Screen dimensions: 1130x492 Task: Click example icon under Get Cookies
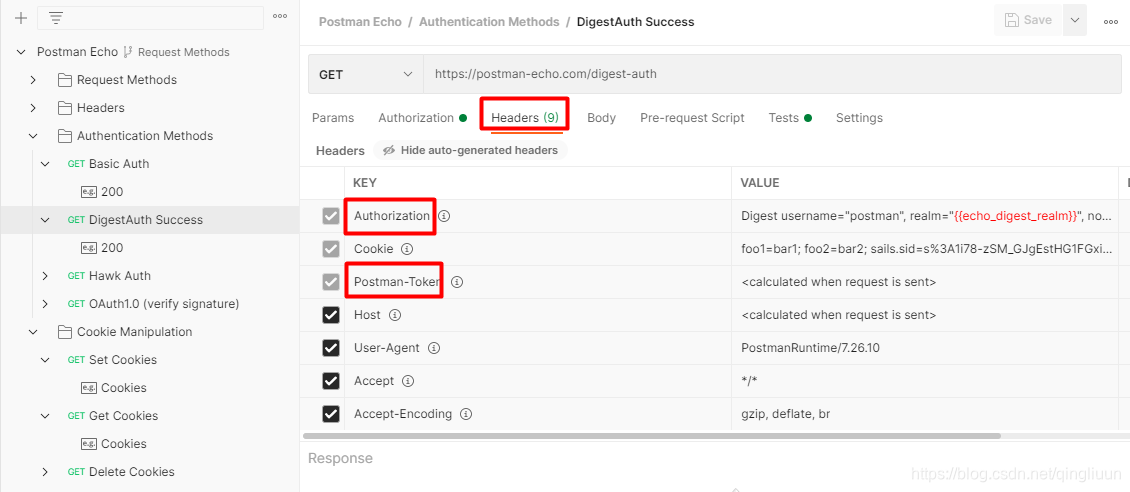[89, 444]
